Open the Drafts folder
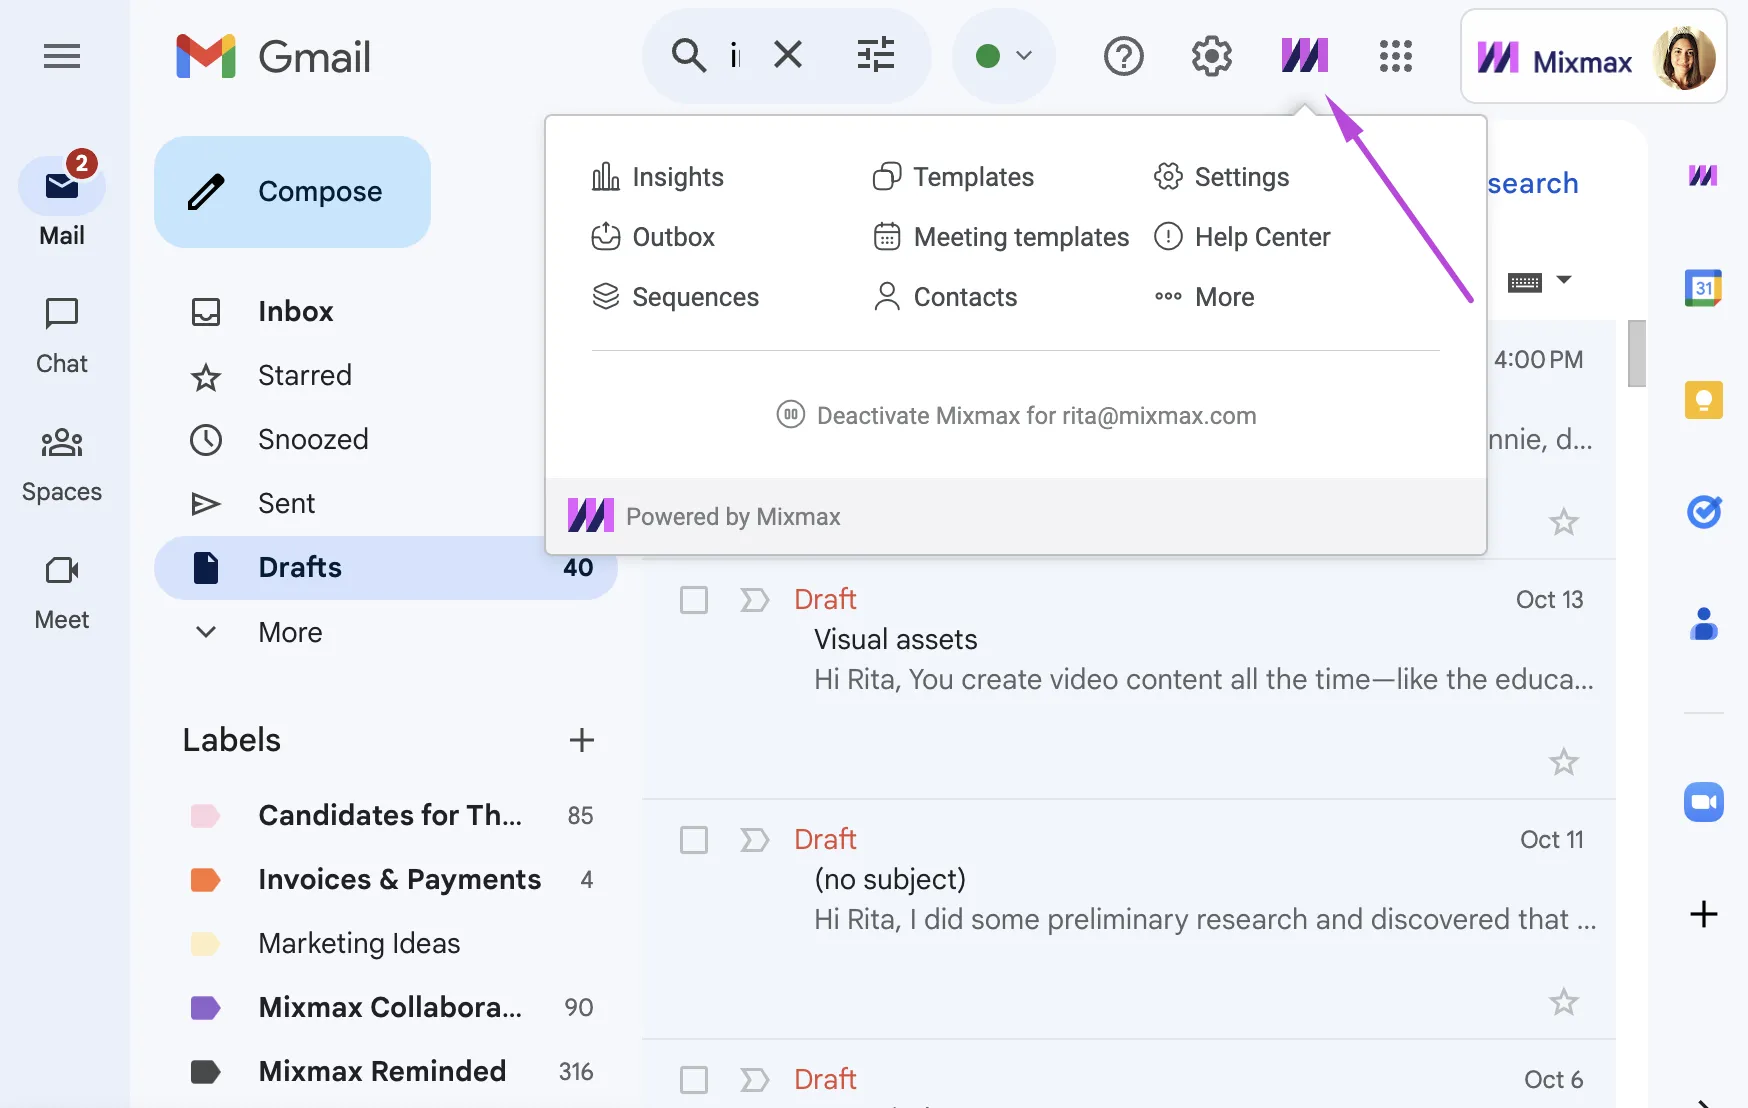1748x1108 pixels. click(x=386, y=568)
